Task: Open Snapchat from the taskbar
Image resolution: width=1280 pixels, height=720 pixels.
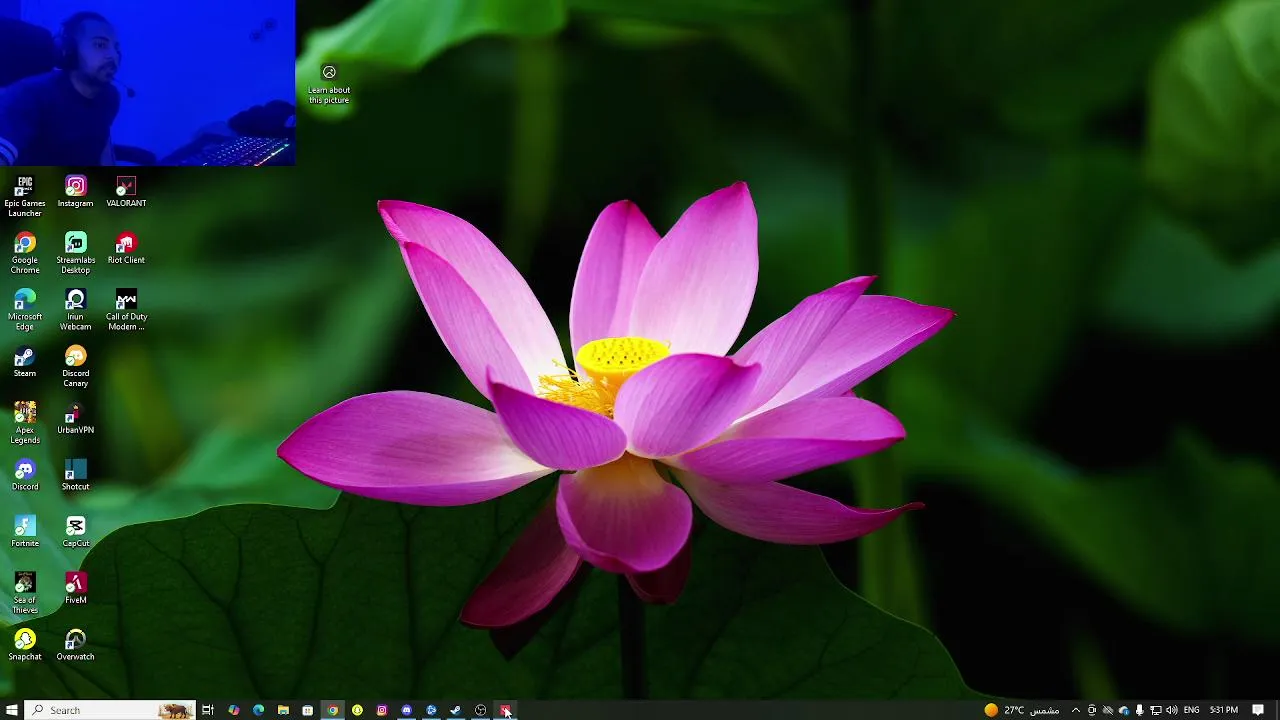Action: pyautogui.click(x=357, y=710)
